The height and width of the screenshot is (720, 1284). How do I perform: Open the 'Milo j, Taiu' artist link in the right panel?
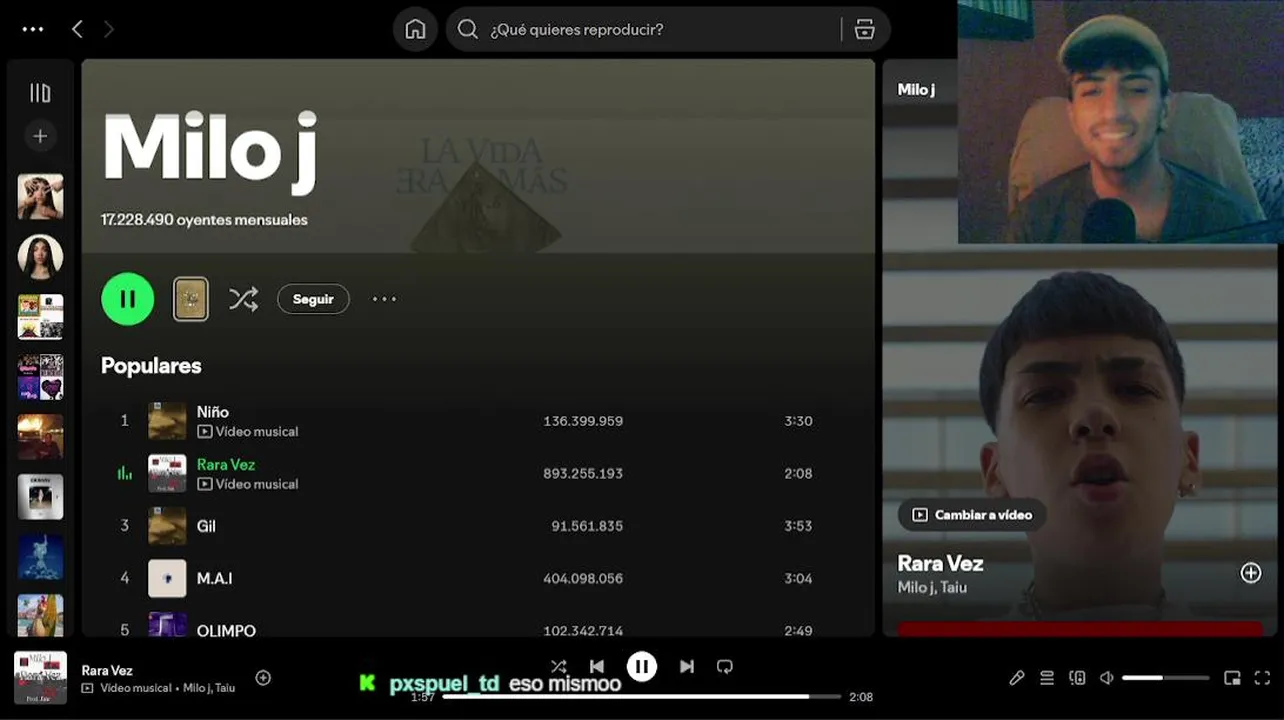coord(932,588)
